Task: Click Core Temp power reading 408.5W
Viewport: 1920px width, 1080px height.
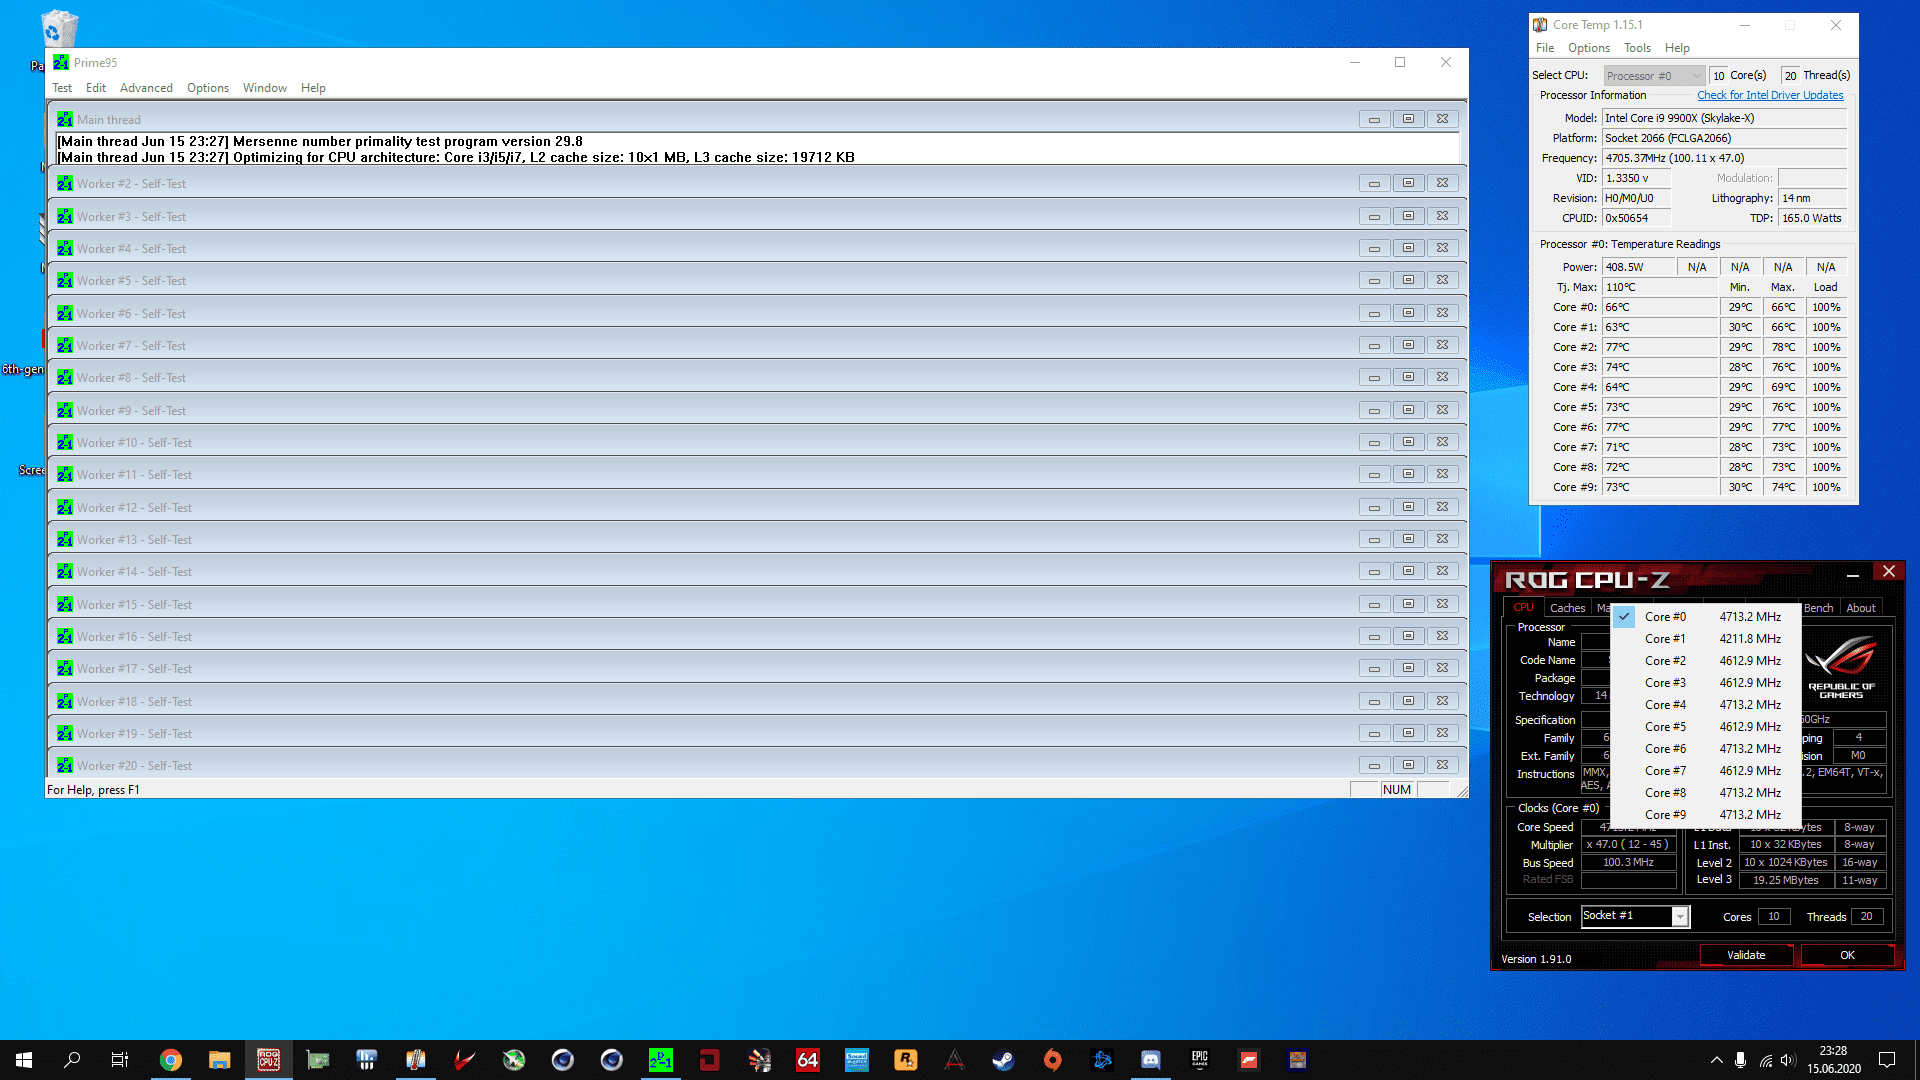Action: [x=1638, y=267]
